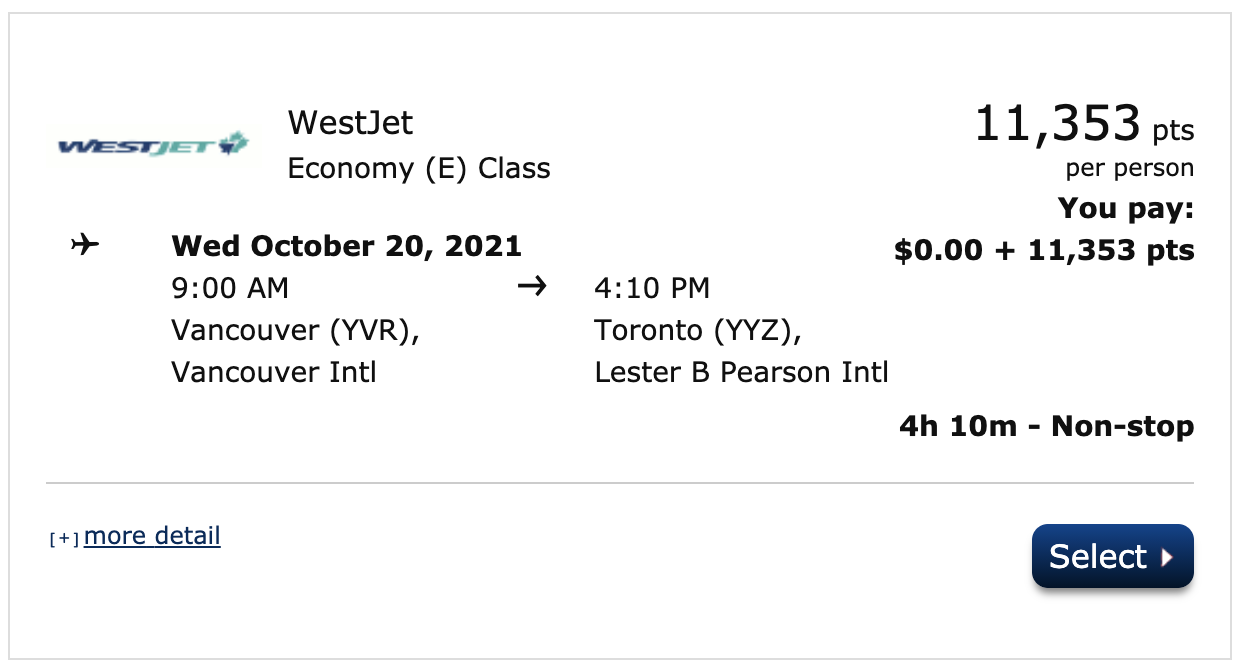Click the large 11,353 pts price

1083,125
